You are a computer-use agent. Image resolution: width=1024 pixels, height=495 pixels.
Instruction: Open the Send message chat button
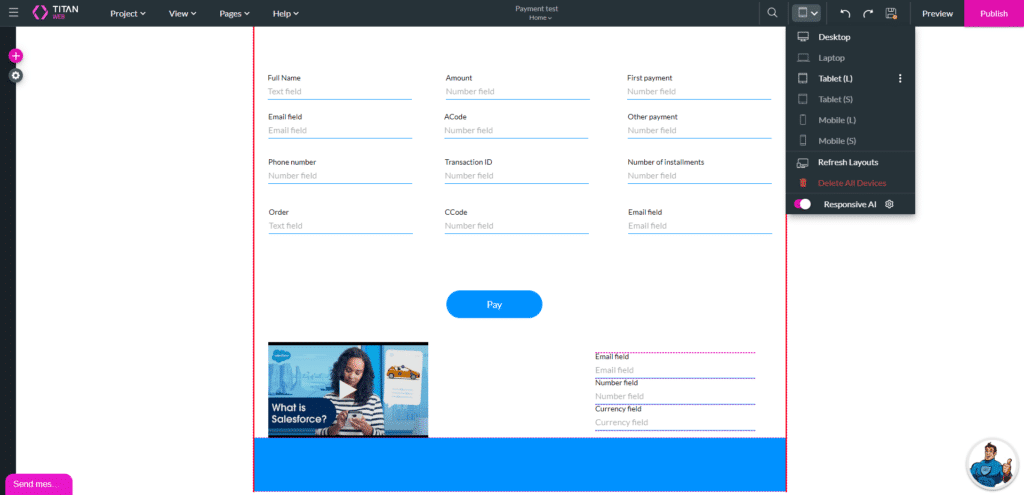(x=38, y=485)
